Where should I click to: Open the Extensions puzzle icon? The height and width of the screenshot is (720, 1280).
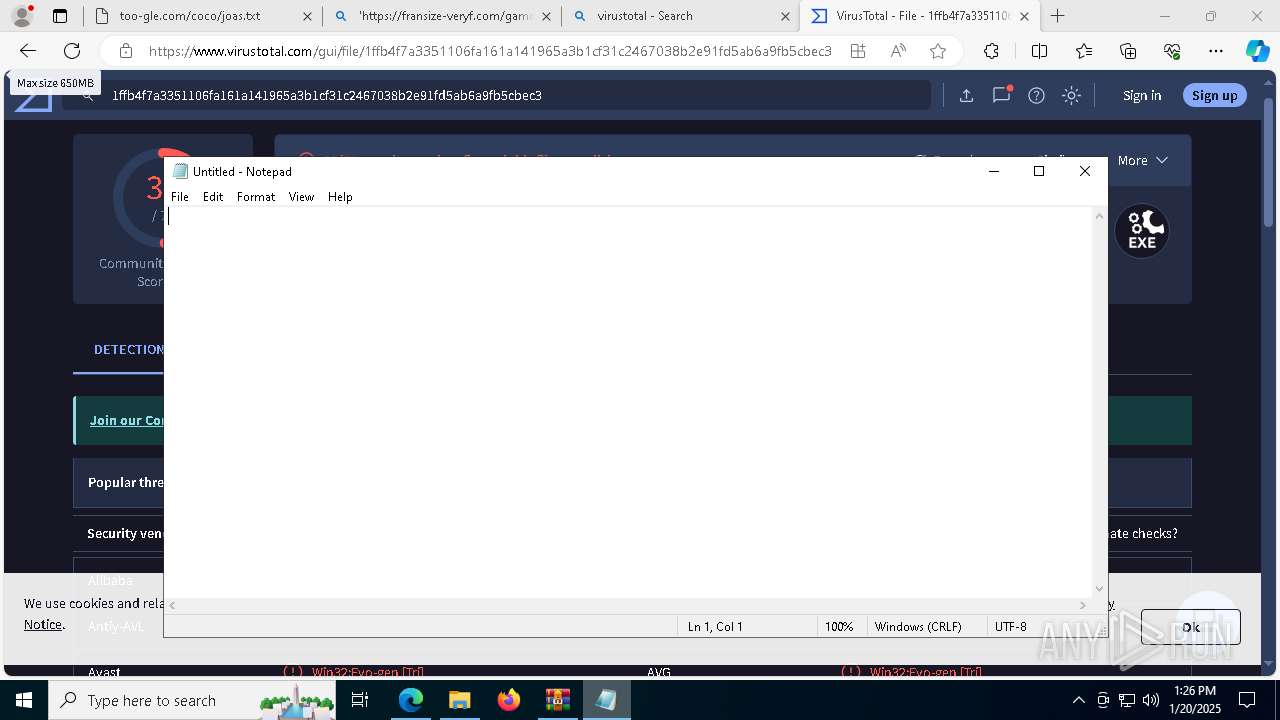click(991, 51)
